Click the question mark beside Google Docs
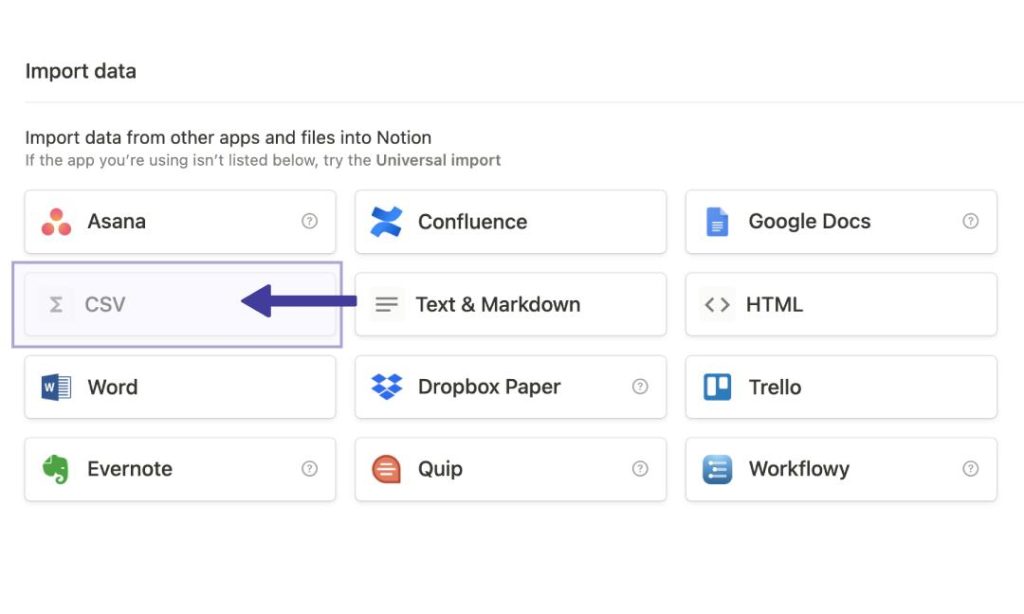This screenshot has height=614, width=1024. (x=970, y=221)
